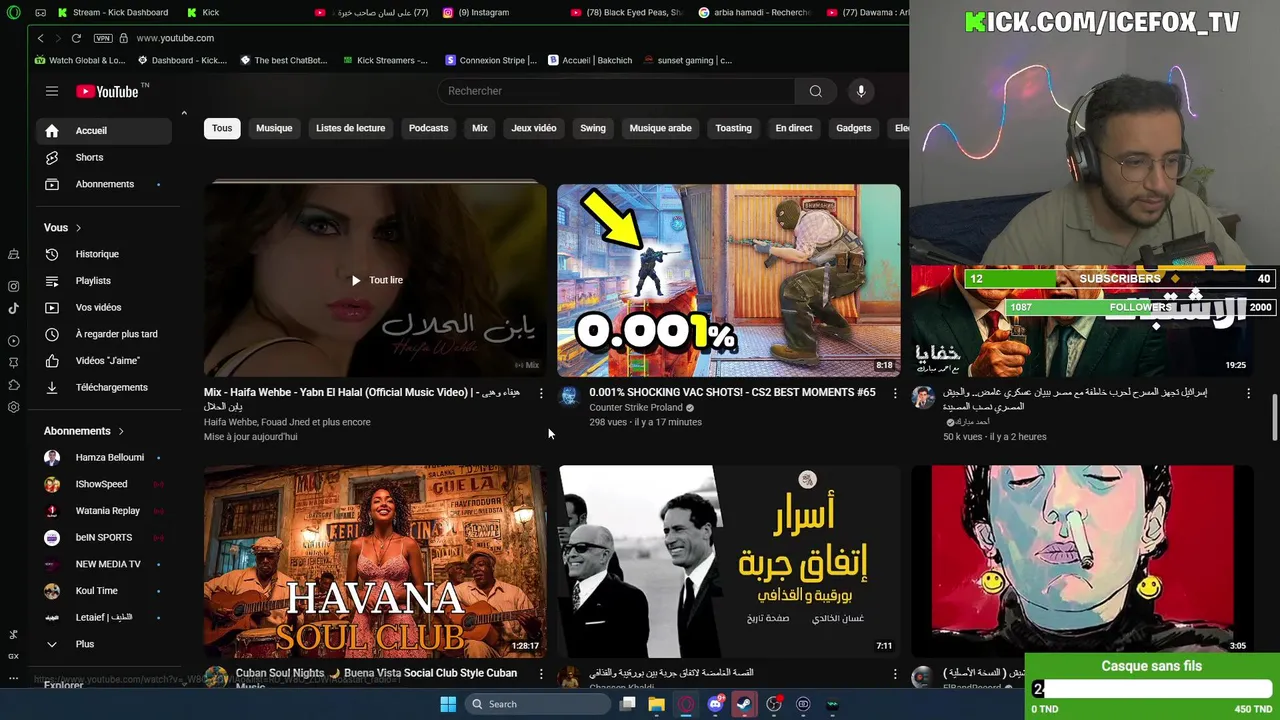
Task: Select the Mix filter chip
Action: (x=480, y=128)
